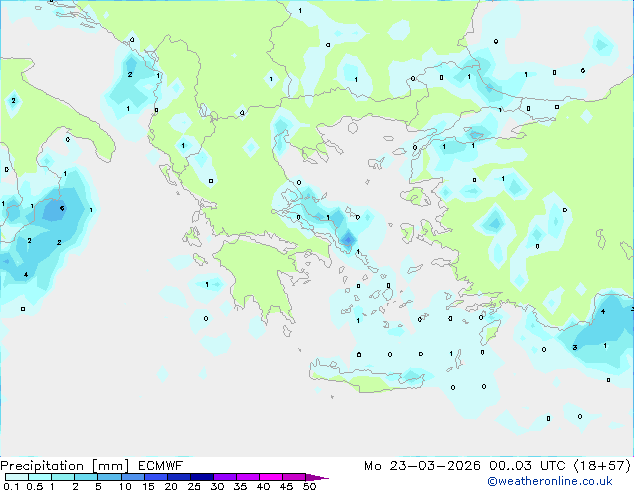The height and width of the screenshot is (490, 634).
Task: Click the "ECMWF" model label
Action: [x=161, y=466]
